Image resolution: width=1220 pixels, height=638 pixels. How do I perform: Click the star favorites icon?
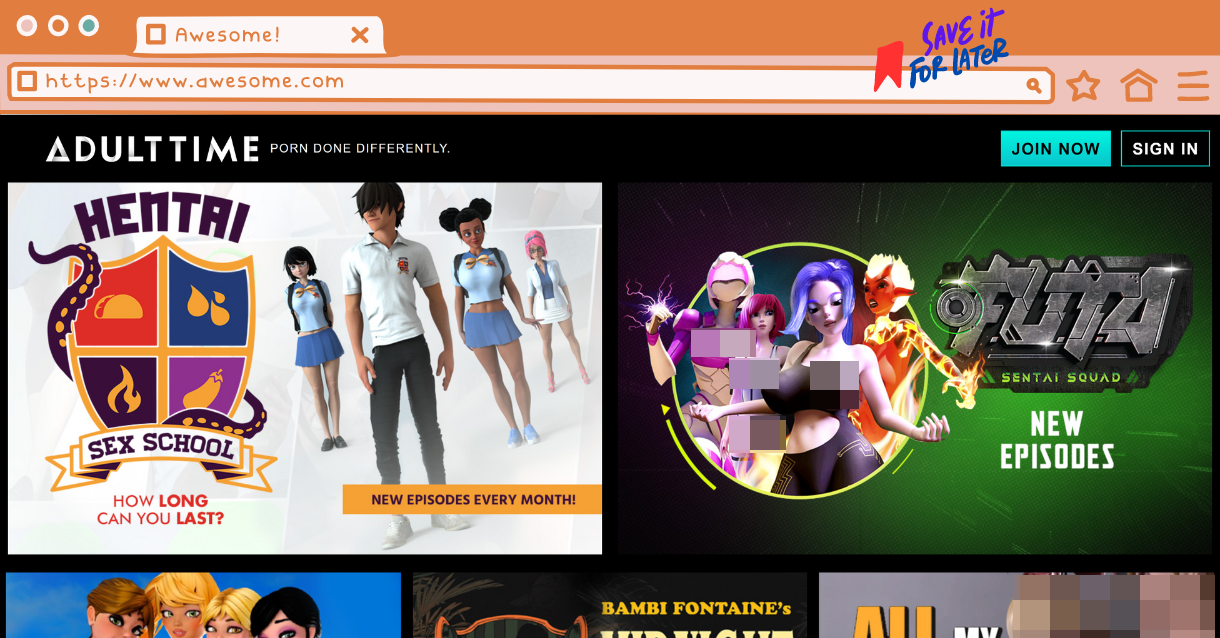[x=1083, y=86]
